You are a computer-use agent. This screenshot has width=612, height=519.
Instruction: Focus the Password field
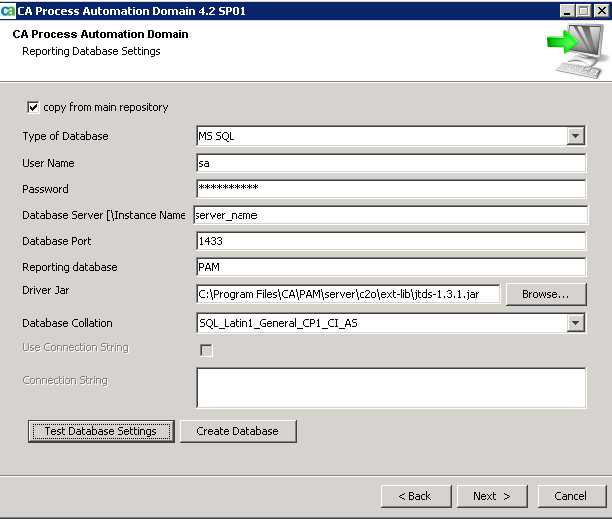pos(390,189)
